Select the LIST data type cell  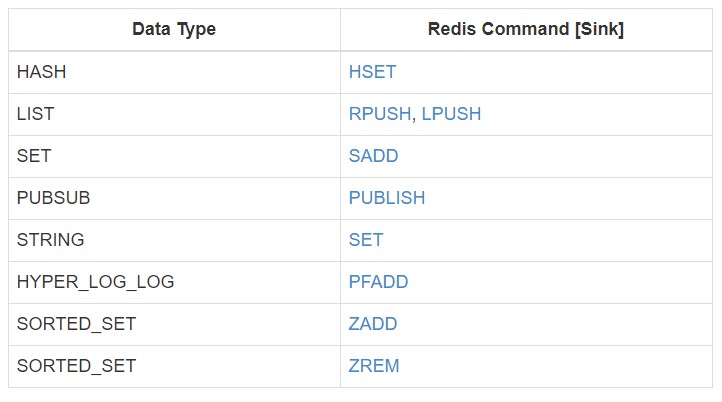(35, 114)
